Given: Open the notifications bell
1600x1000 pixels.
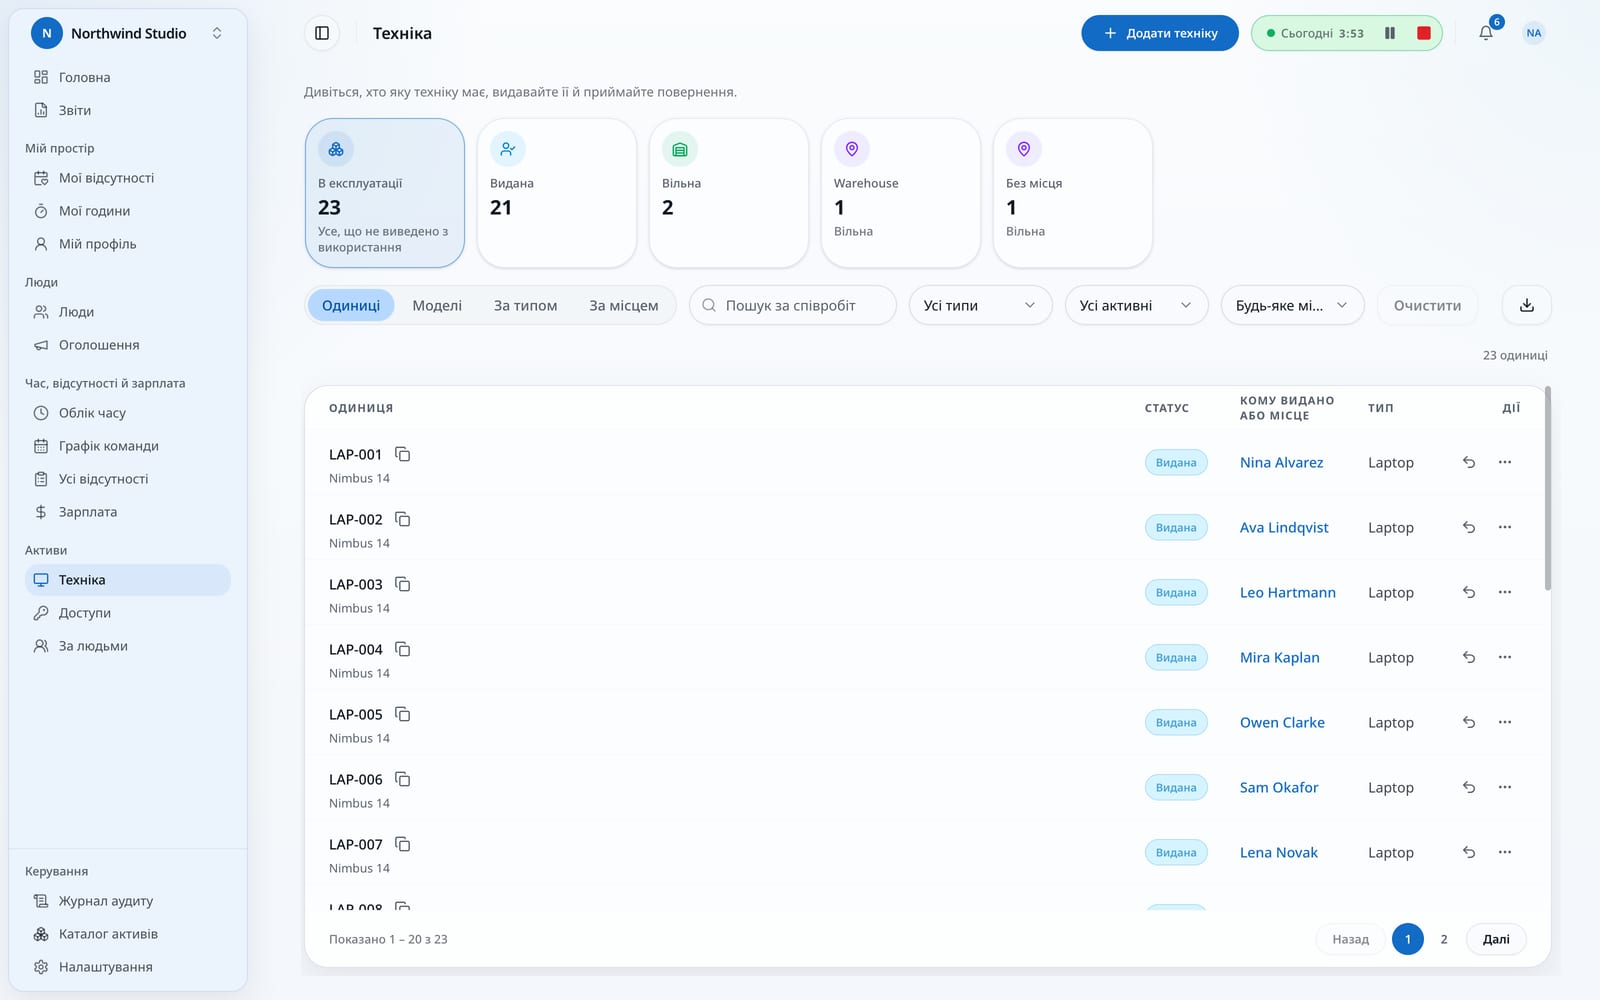Looking at the screenshot, I should (1486, 33).
